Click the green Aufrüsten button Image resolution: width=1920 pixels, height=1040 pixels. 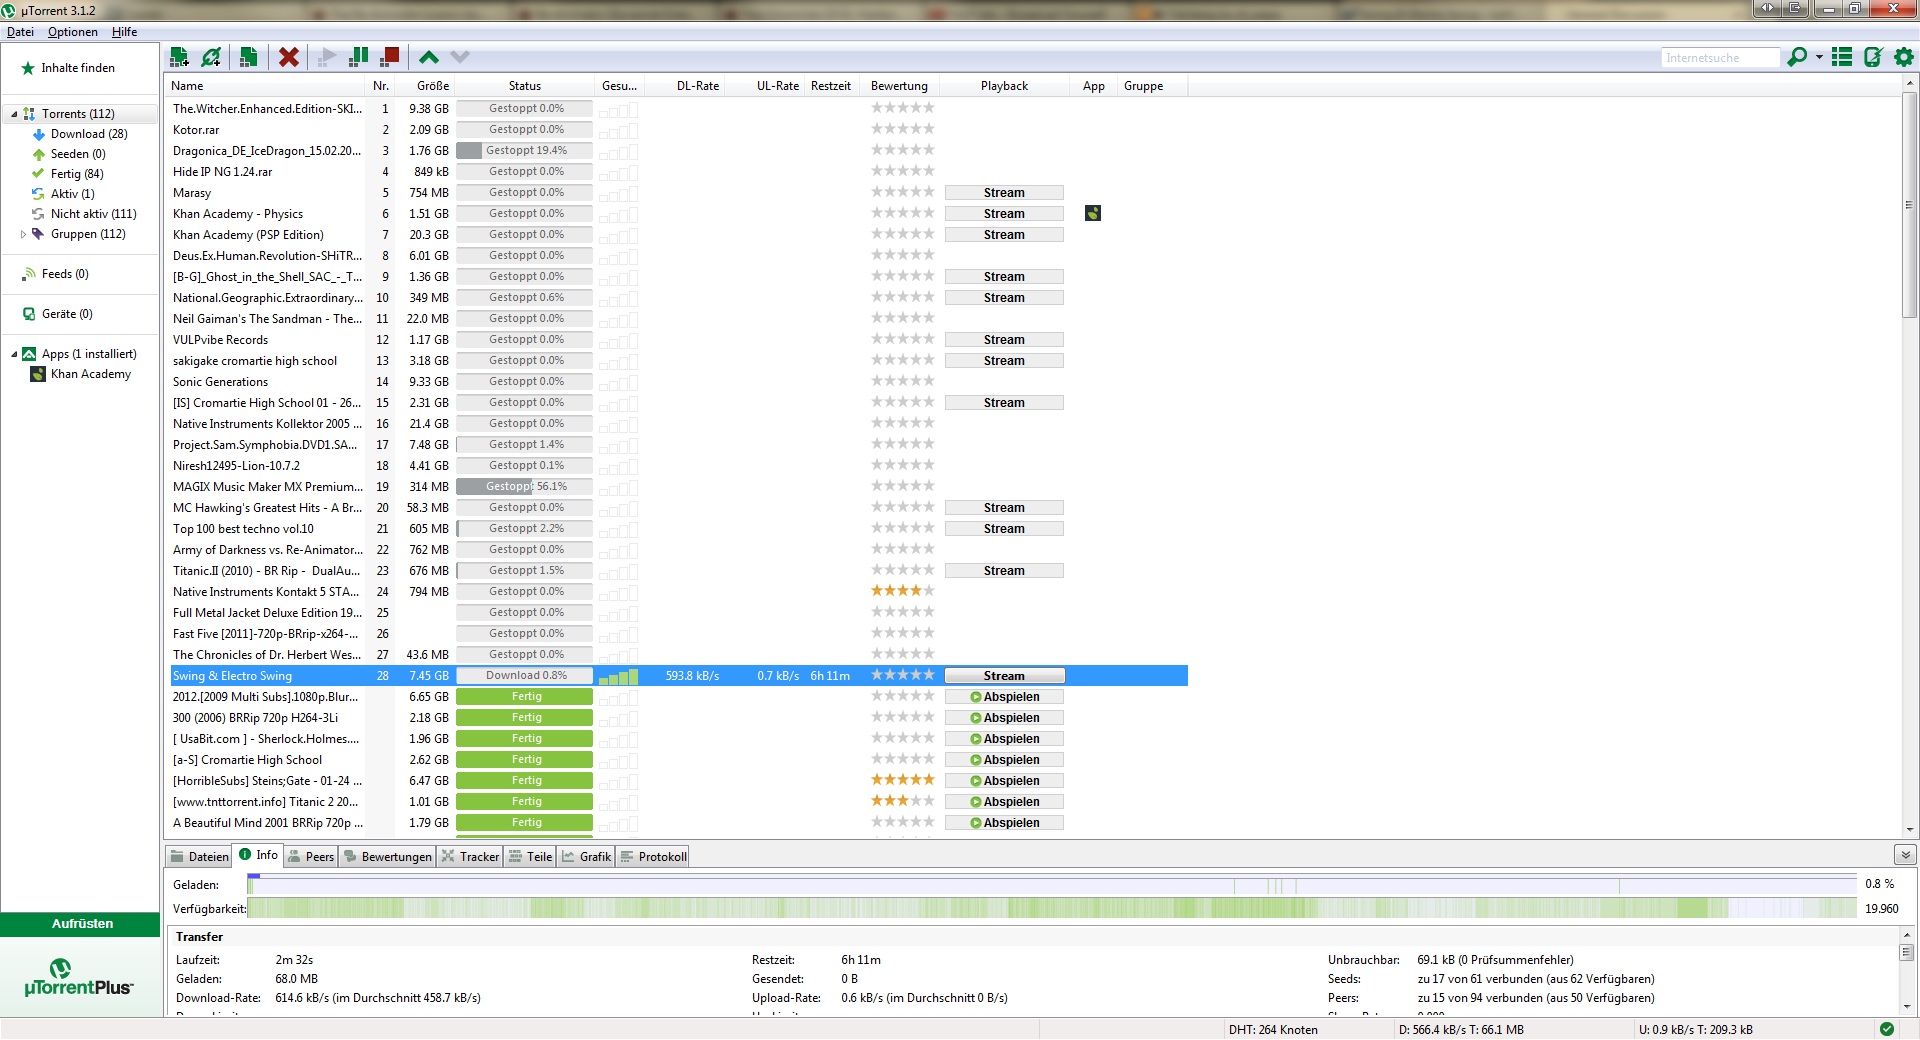point(81,924)
